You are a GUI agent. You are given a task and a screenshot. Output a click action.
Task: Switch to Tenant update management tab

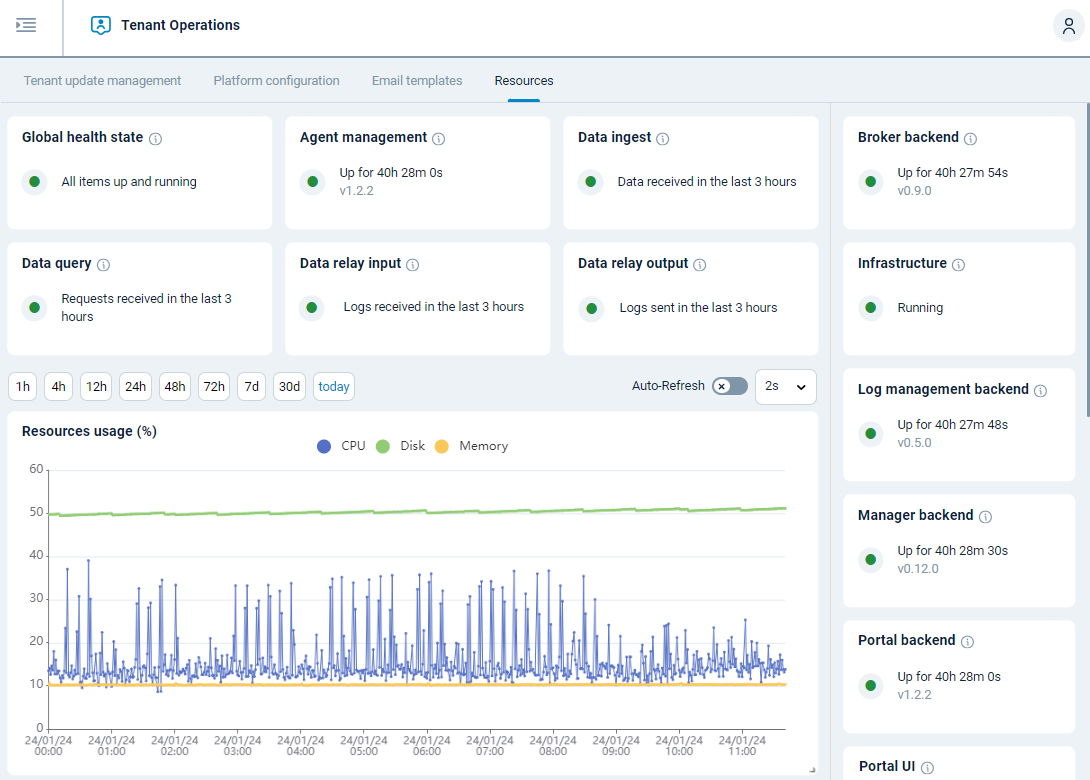[x=102, y=81]
